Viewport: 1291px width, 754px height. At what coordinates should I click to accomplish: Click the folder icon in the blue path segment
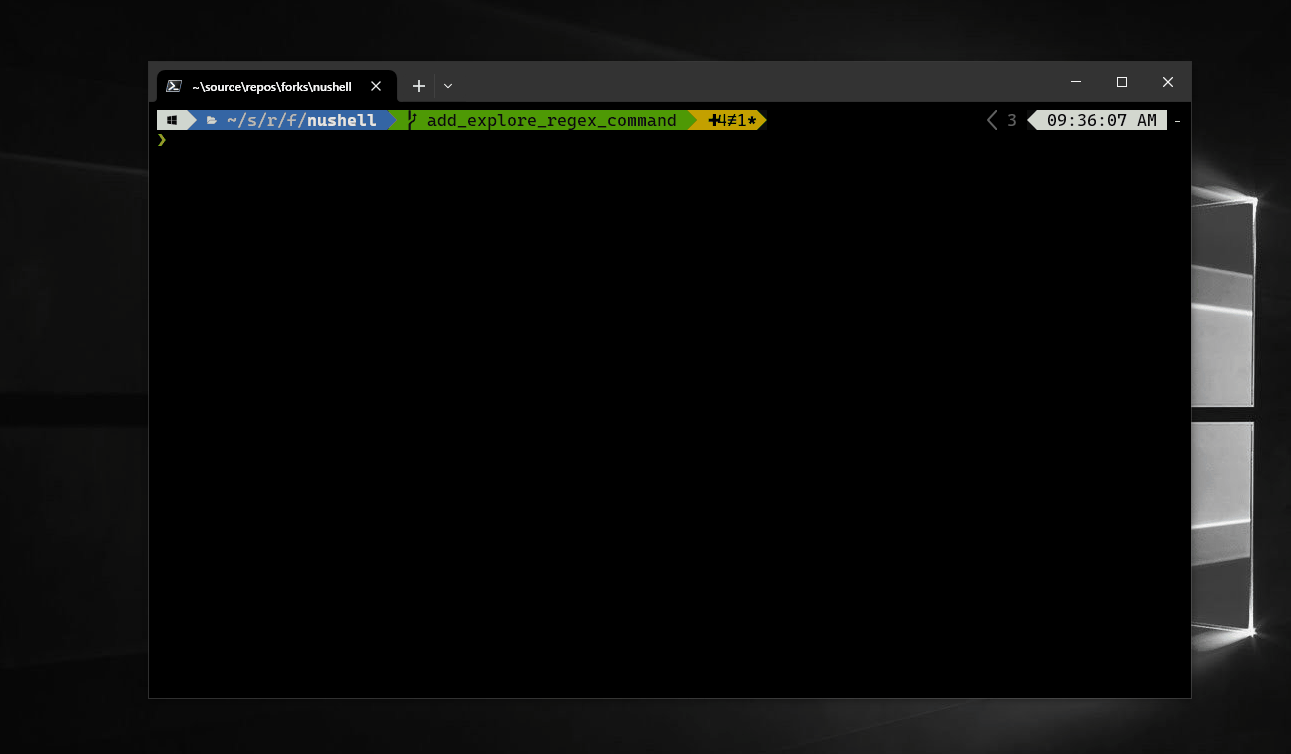click(211, 120)
